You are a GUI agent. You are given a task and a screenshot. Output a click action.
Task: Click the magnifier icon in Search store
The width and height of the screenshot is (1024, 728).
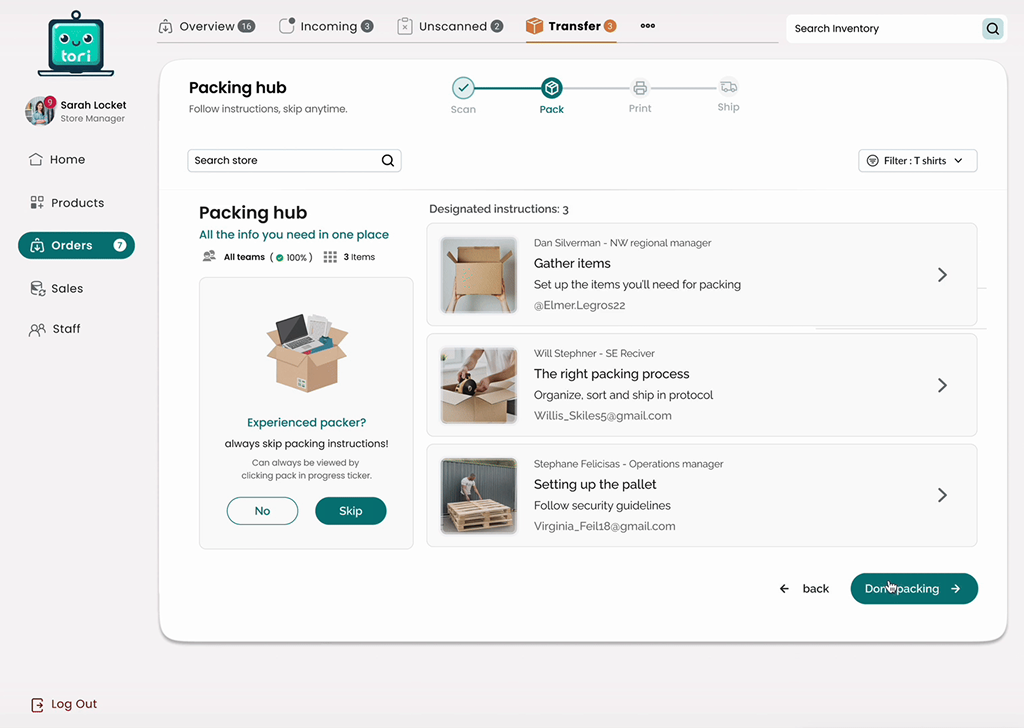pos(388,161)
